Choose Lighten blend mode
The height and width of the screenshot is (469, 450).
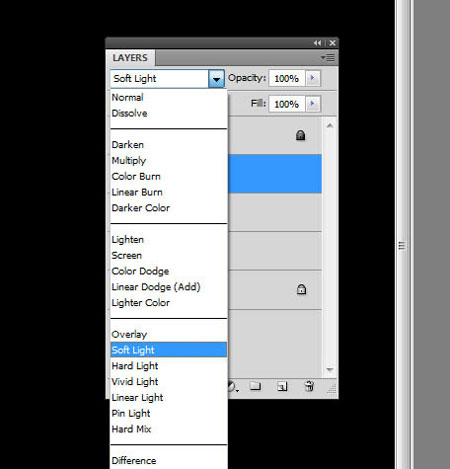(169, 240)
